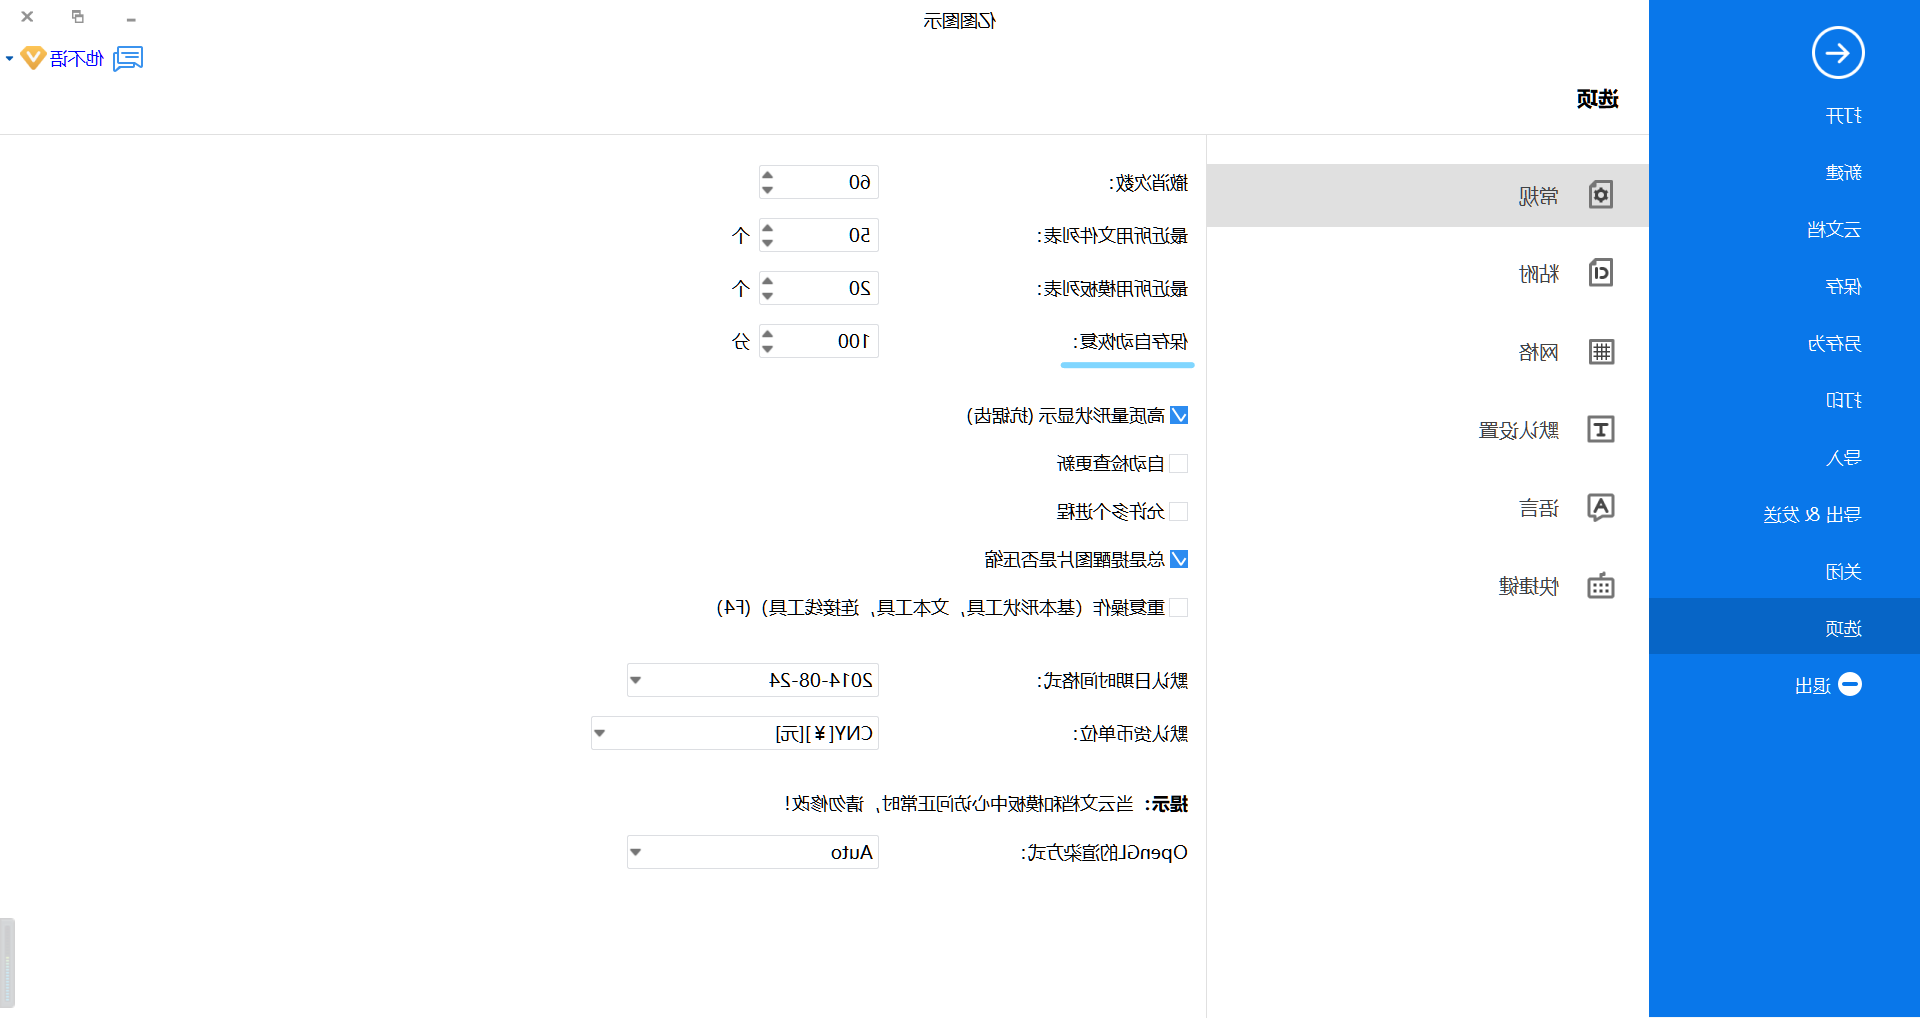Click the message feedback icon
The height and width of the screenshot is (1018, 1920).
[x=128, y=59]
